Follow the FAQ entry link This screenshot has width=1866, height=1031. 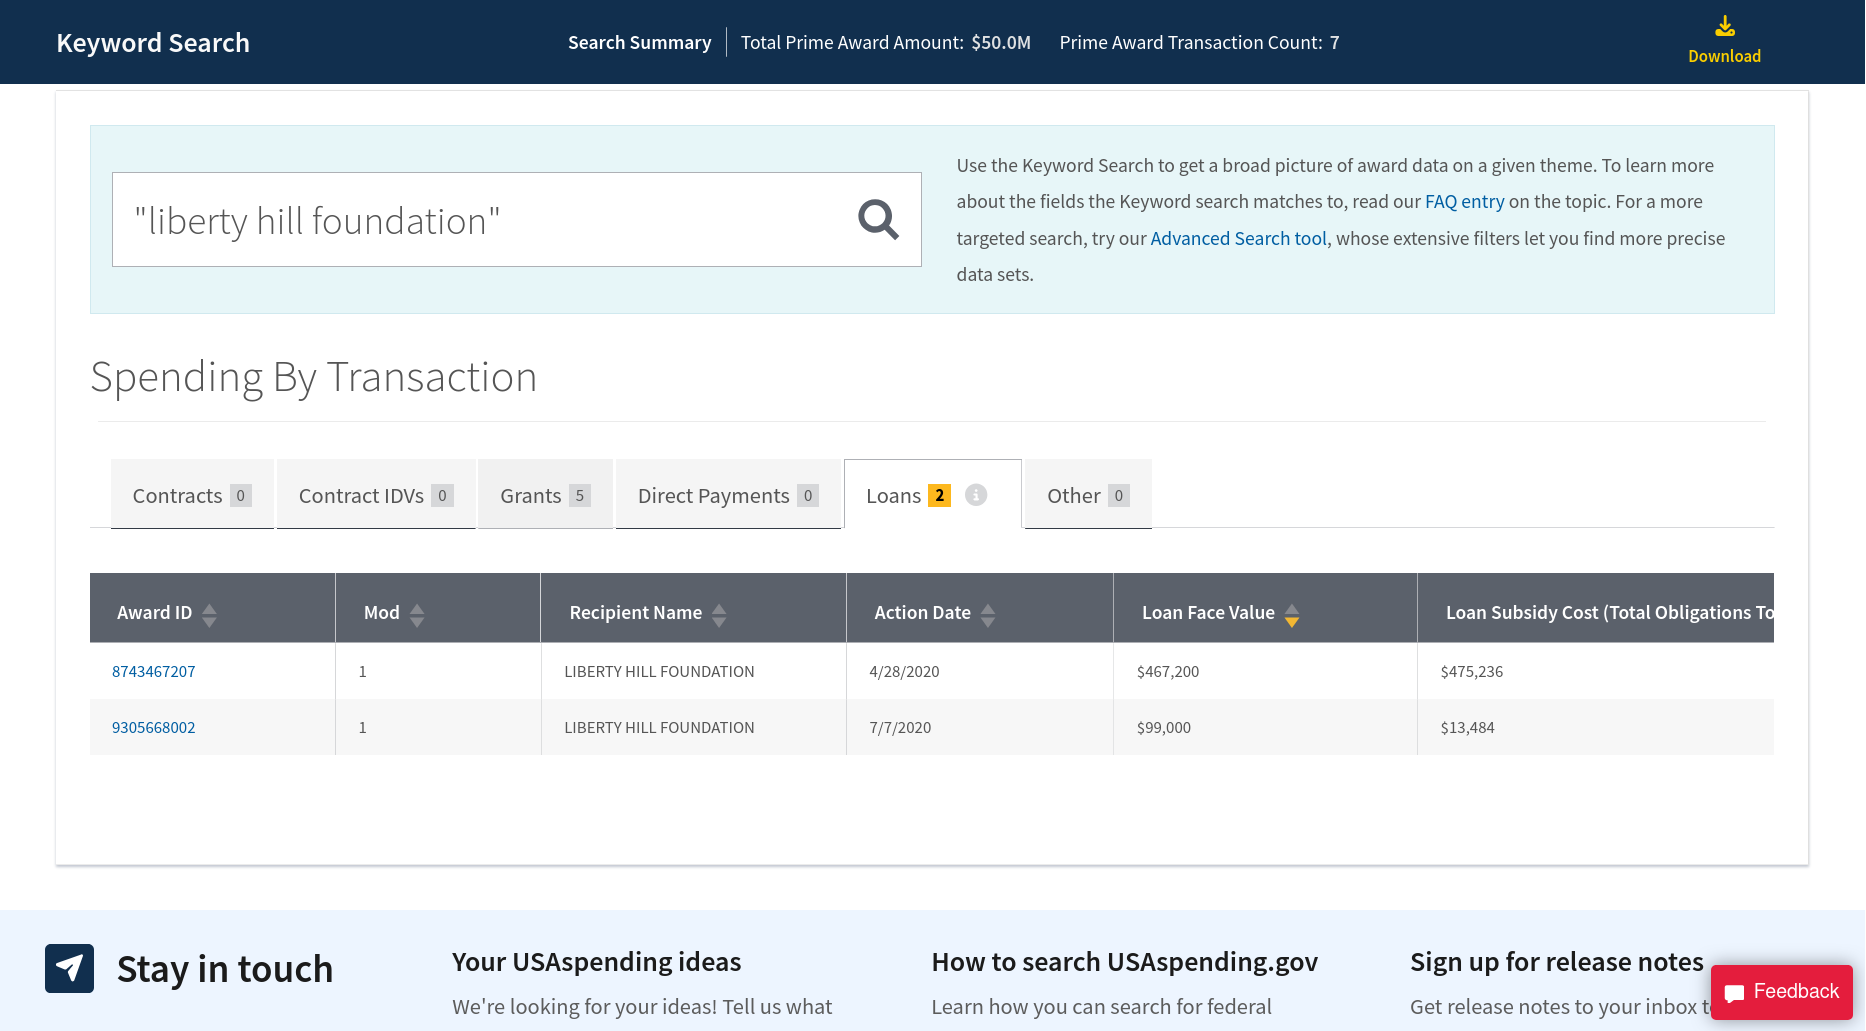tap(1464, 201)
